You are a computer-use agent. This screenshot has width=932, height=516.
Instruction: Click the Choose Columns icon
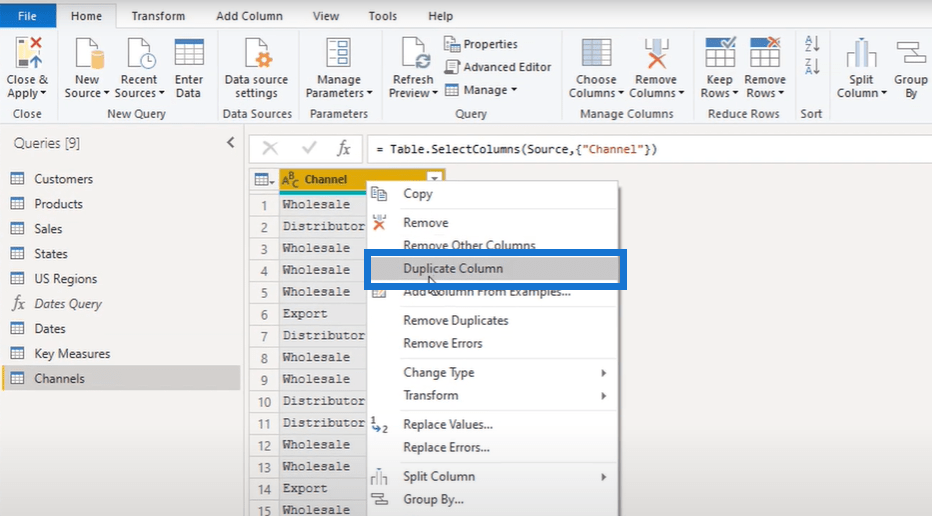pyautogui.click(x=596, y=54)
